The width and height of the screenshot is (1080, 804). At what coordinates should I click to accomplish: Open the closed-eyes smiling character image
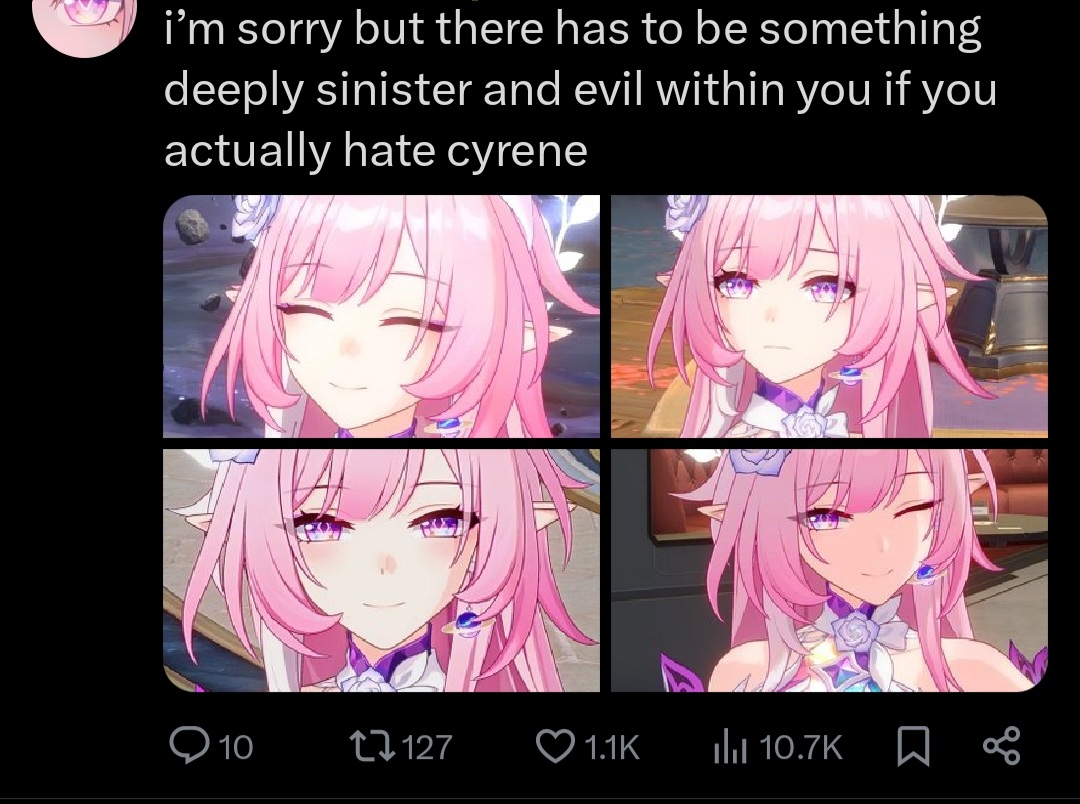point(381,316)
